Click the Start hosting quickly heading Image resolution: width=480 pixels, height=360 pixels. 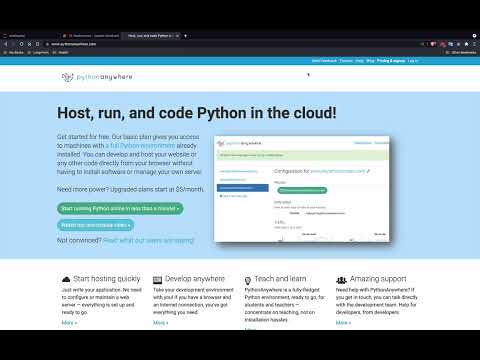107,279
